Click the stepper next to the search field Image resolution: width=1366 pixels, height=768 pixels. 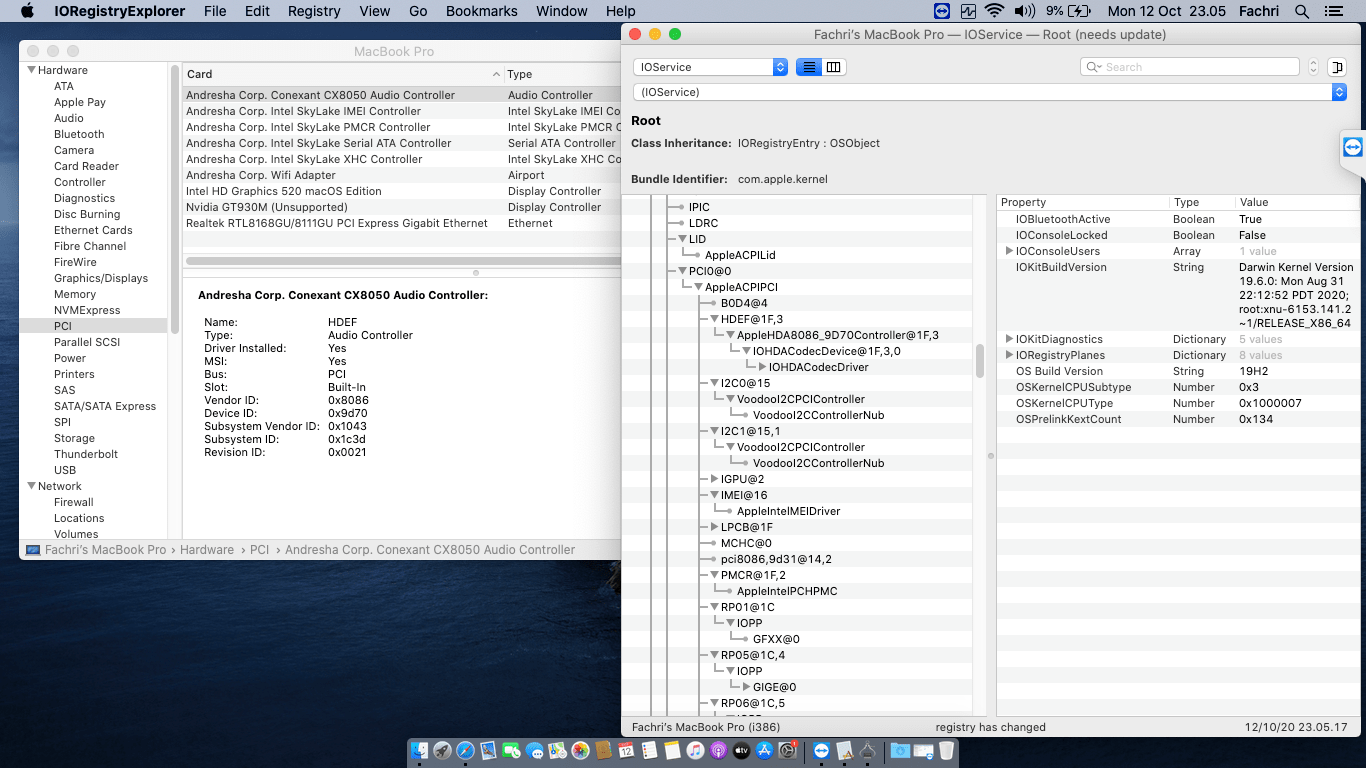click(x=1314, y=67)
